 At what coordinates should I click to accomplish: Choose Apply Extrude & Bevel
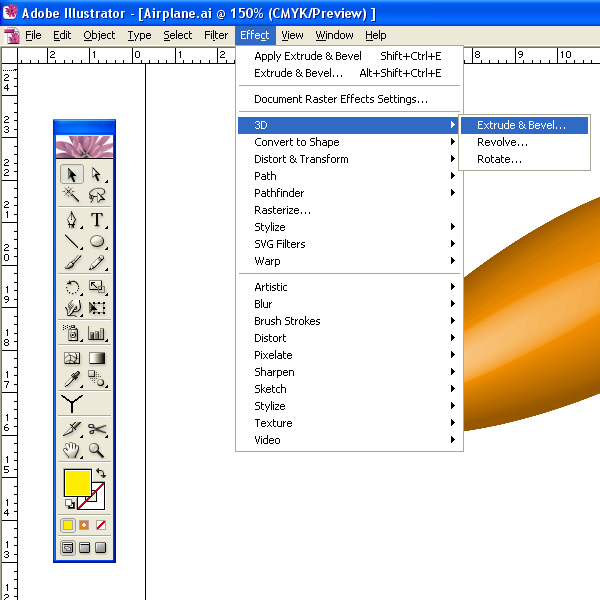[349, 56]
